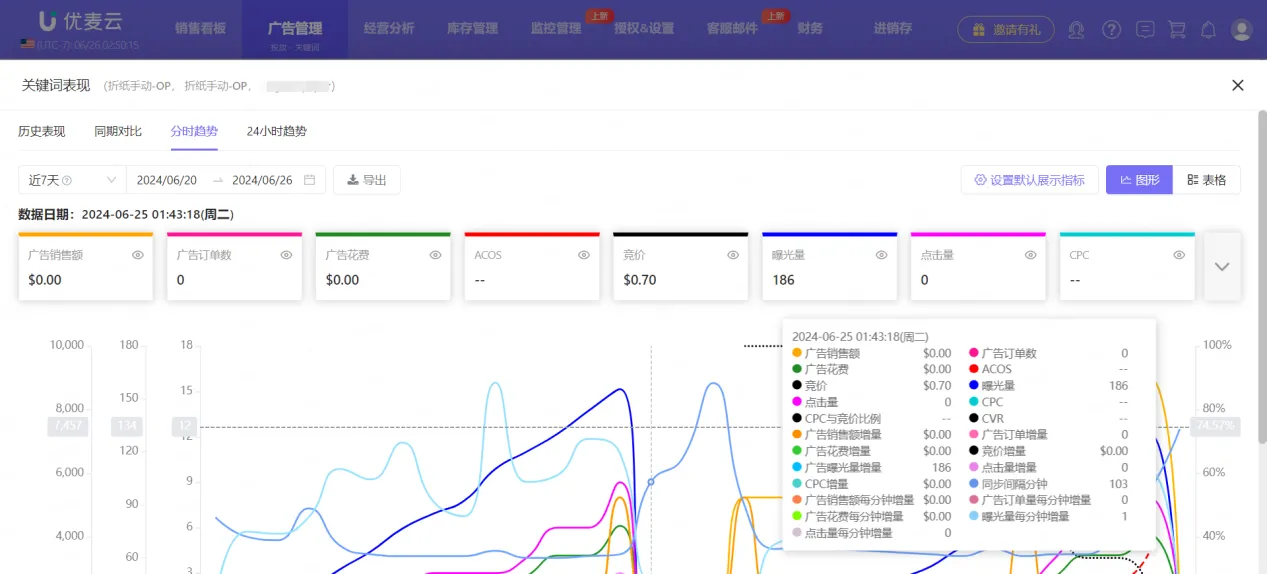Open 监控管理 menu
The image size is (1267, 574).
pos(556,29)
